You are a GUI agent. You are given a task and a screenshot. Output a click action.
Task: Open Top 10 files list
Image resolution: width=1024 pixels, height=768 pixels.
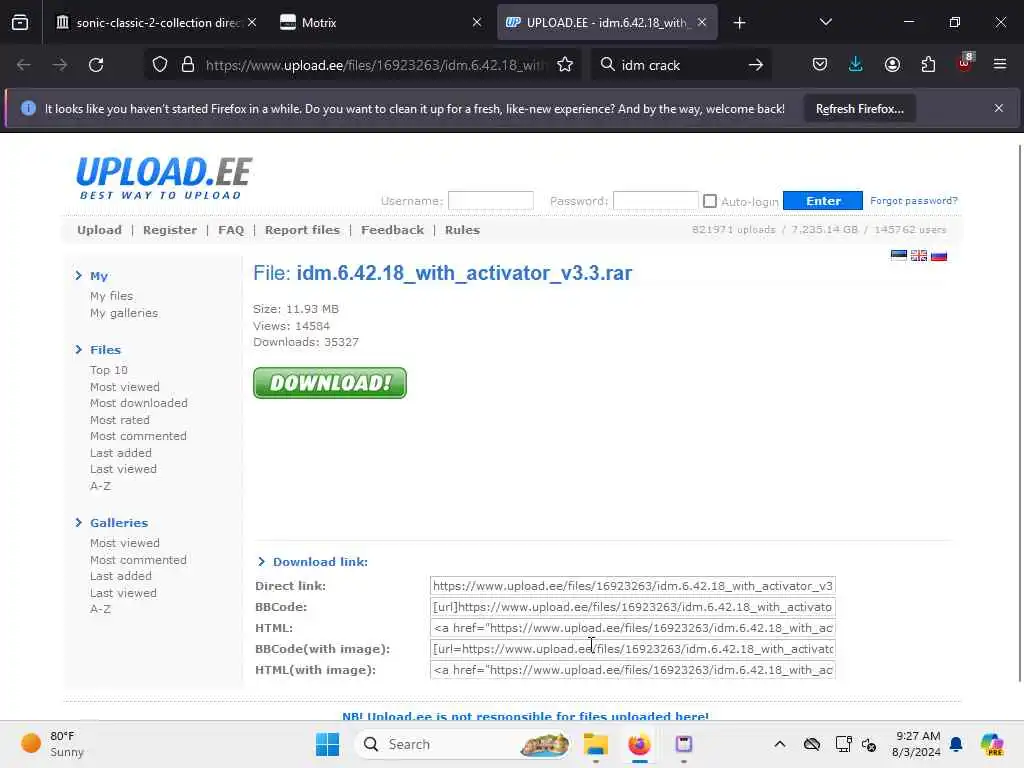point(109,370)
